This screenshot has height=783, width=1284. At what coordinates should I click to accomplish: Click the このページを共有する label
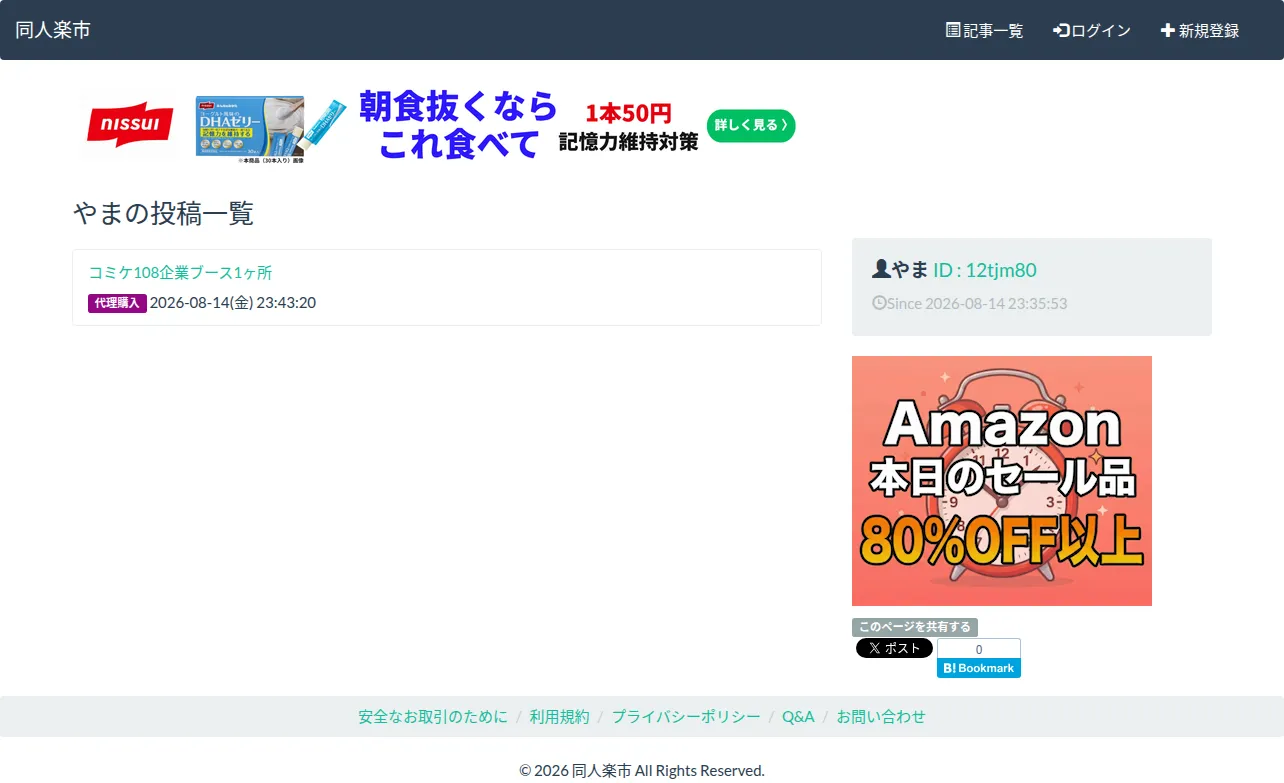[x=915, y=627]
